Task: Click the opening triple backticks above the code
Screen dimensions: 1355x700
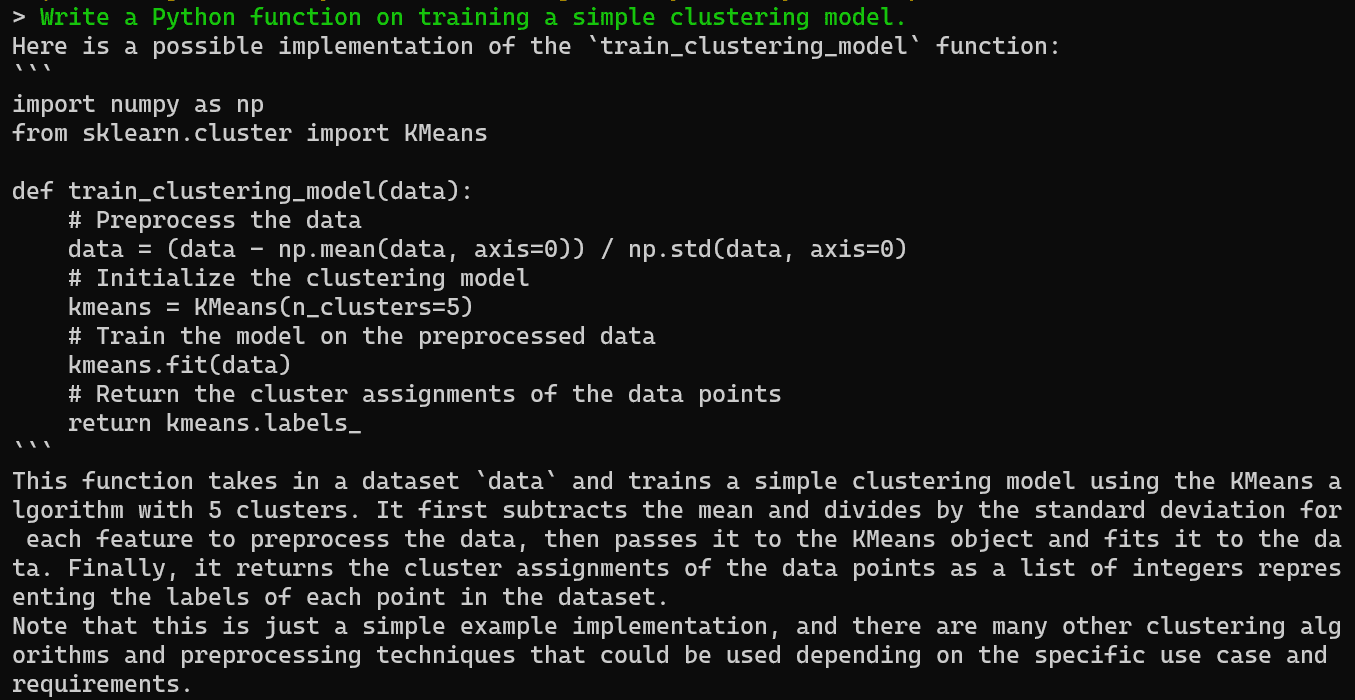Action: [x=33, y=70]
